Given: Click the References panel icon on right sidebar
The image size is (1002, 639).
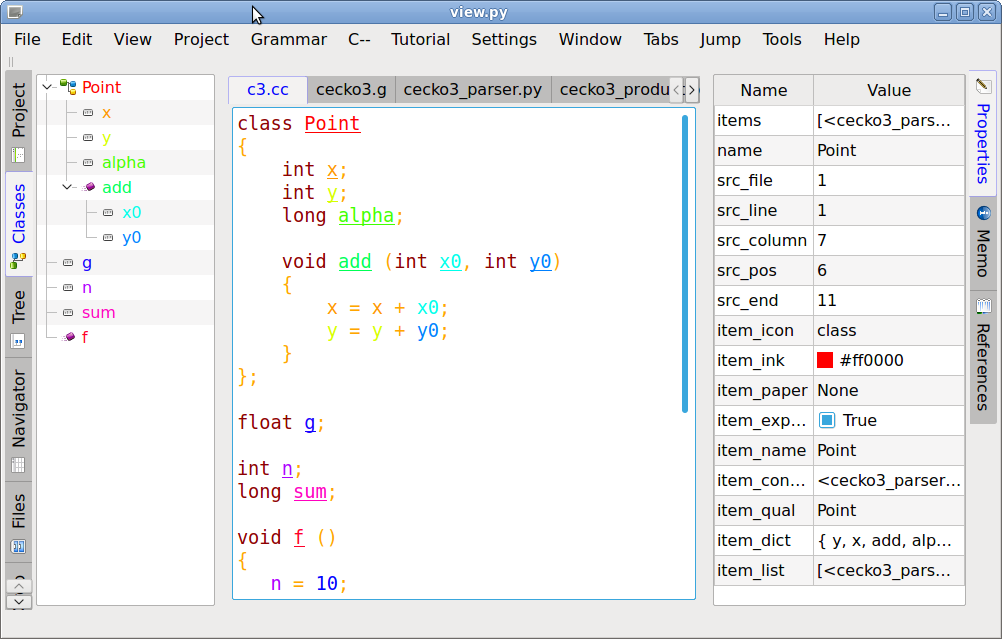Looking at the screenshot, I should 983,307.
